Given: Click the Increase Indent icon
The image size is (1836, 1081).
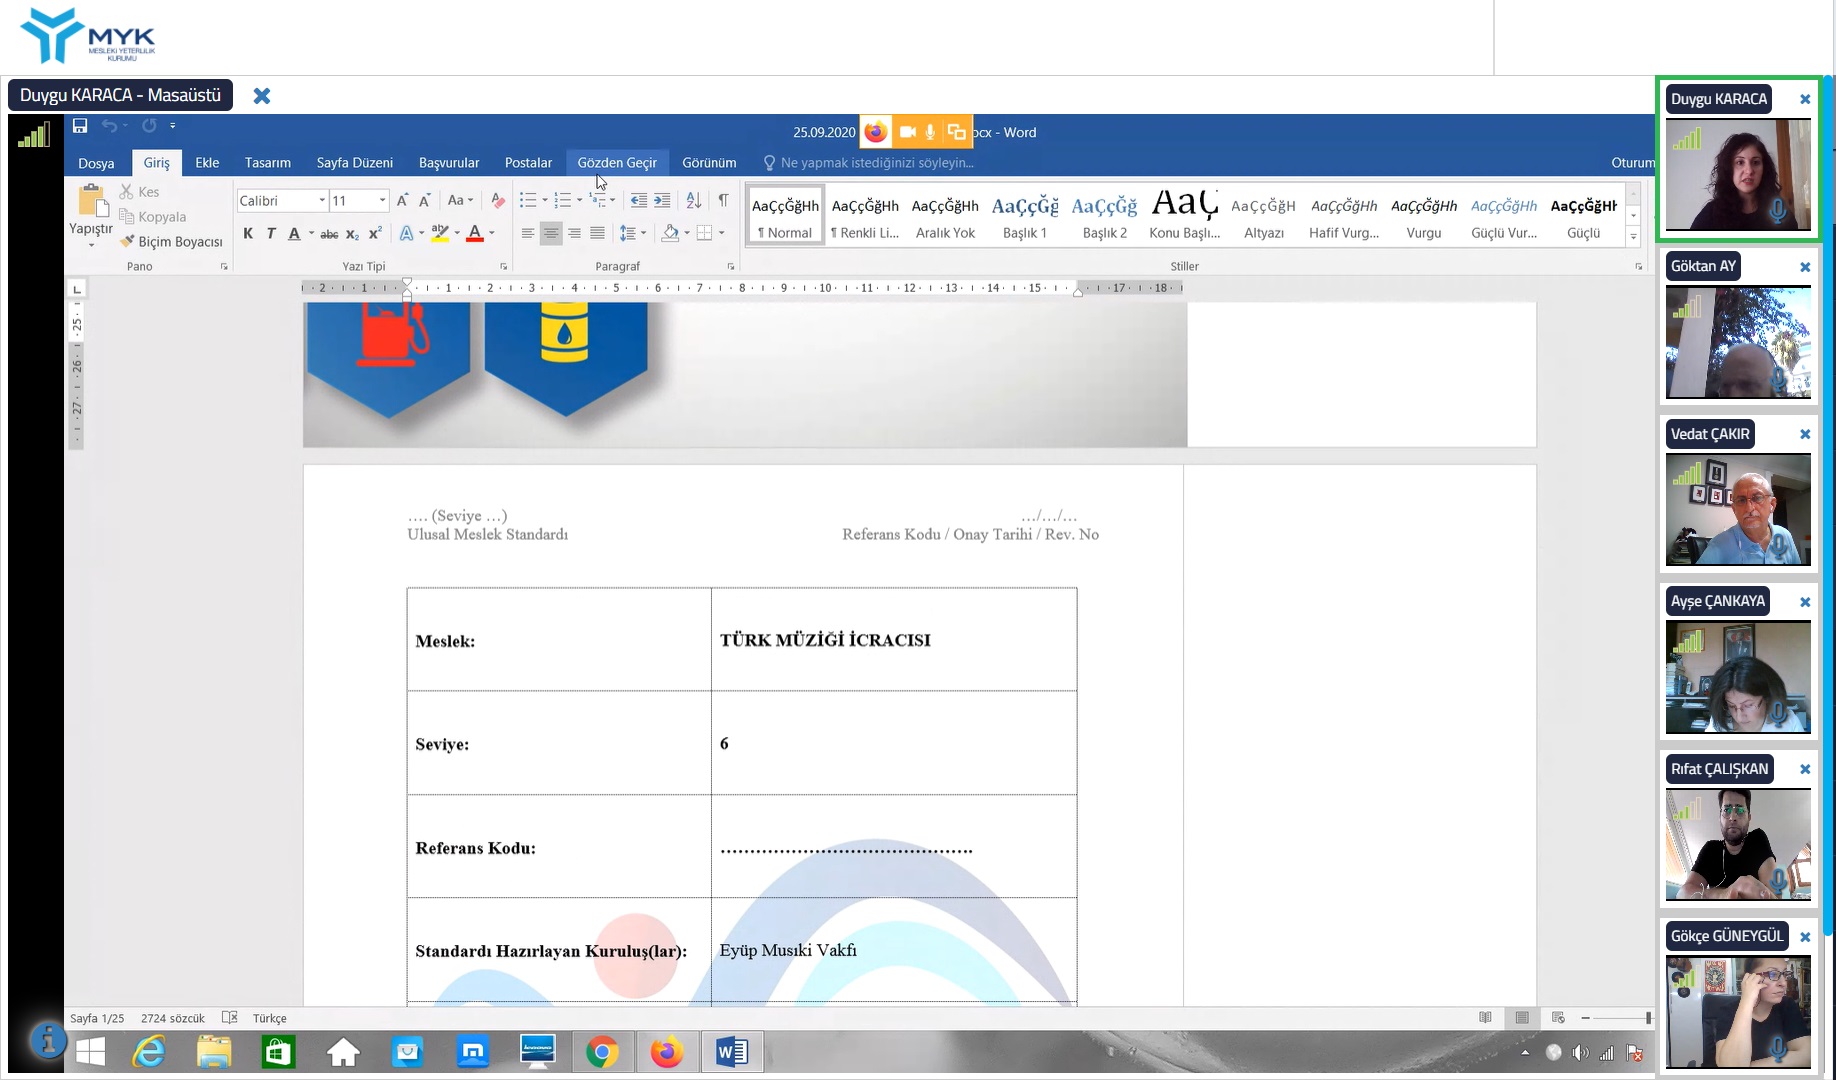Looking at the screenshot, I should [662, 201].
